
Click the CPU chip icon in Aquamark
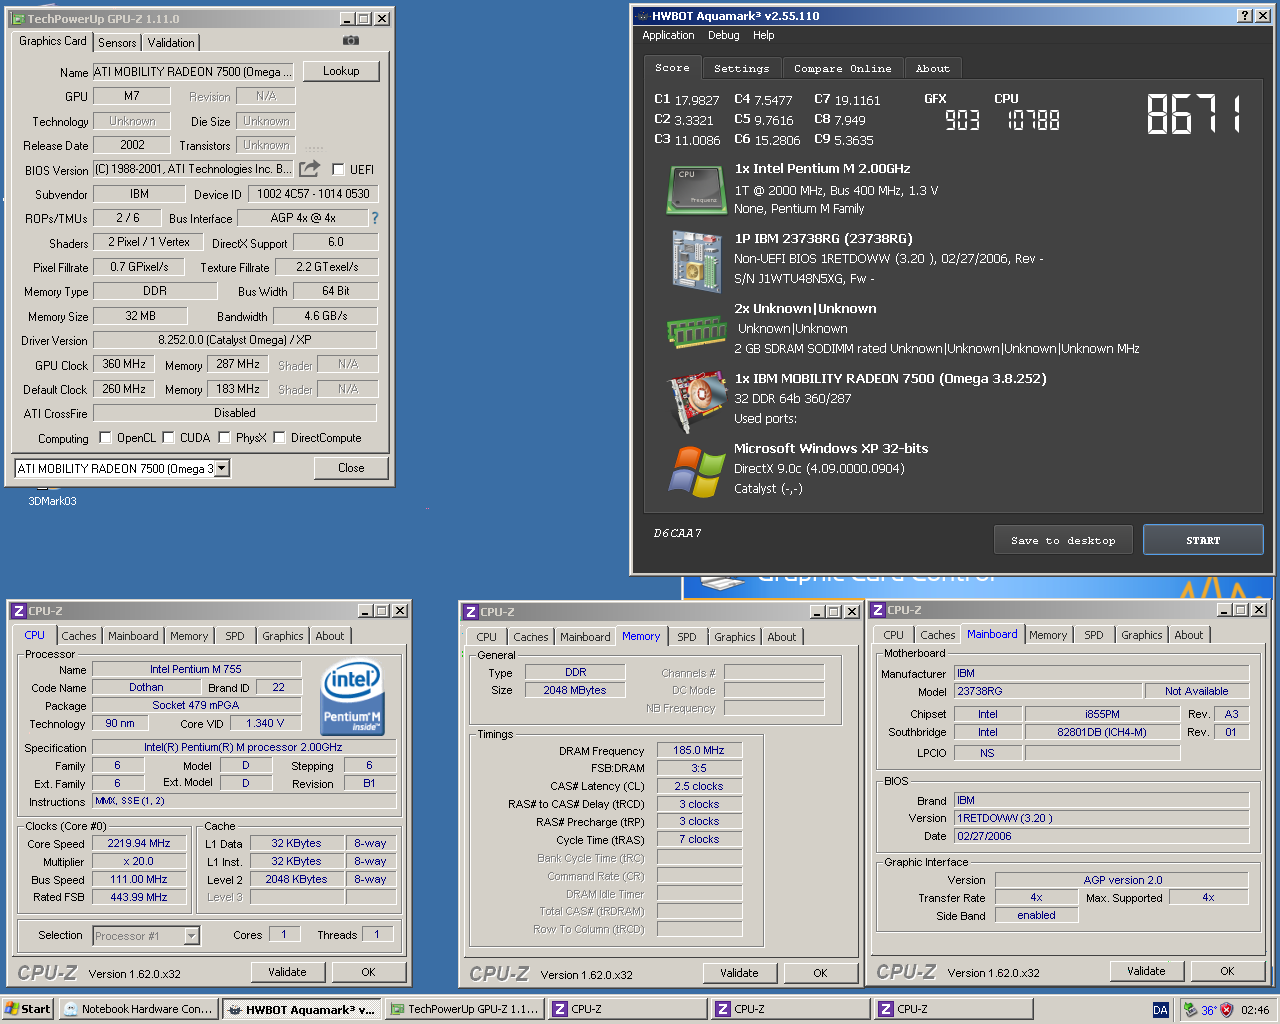696,190
